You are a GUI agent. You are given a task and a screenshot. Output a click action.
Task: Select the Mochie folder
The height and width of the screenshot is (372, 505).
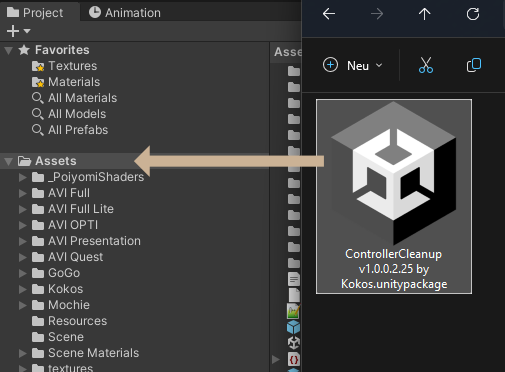tap(61, 305)
